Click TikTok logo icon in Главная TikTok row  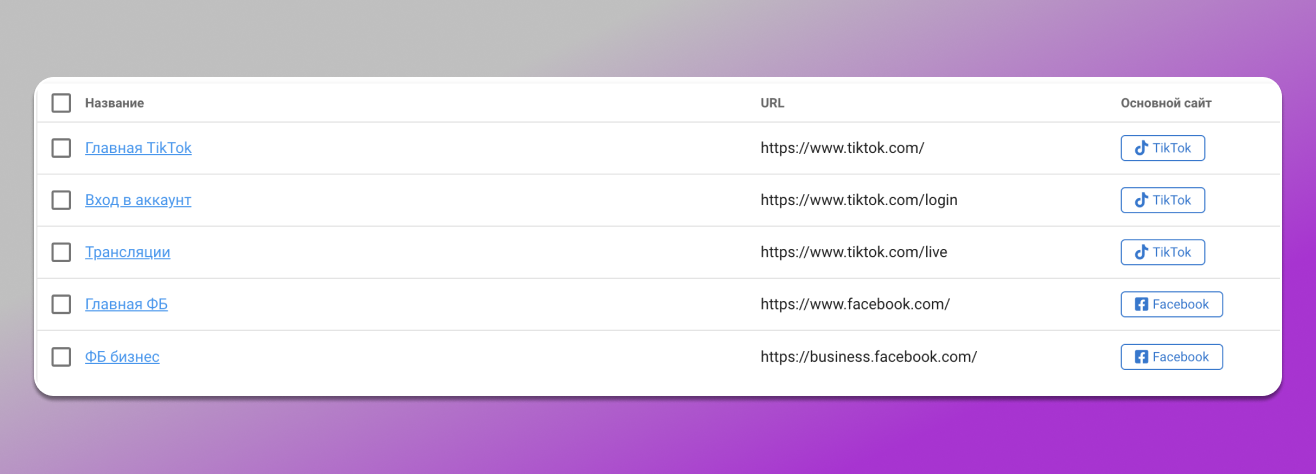point(1141,148)
